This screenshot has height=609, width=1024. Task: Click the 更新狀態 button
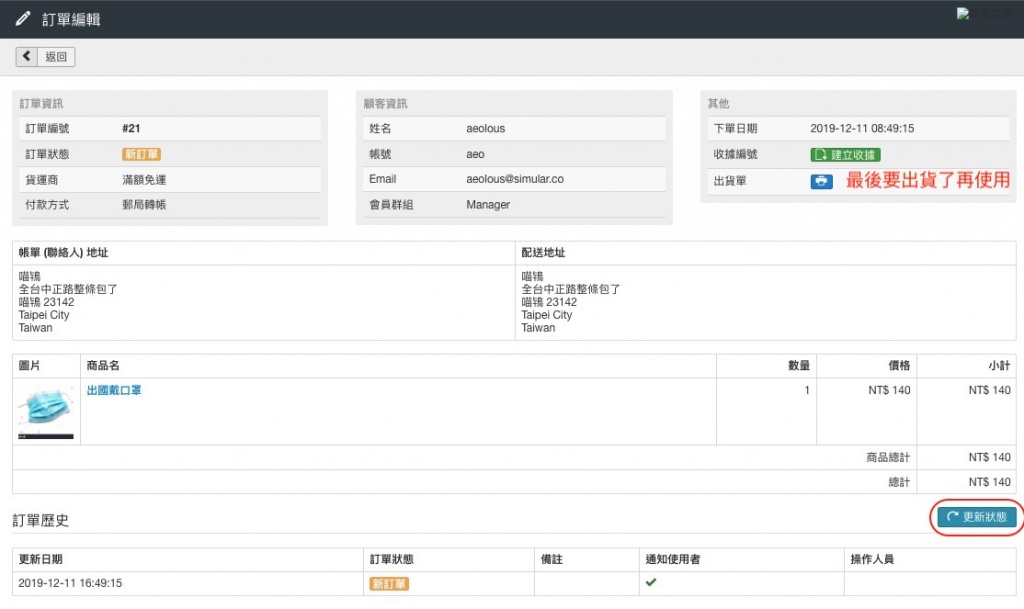(977, 517)
